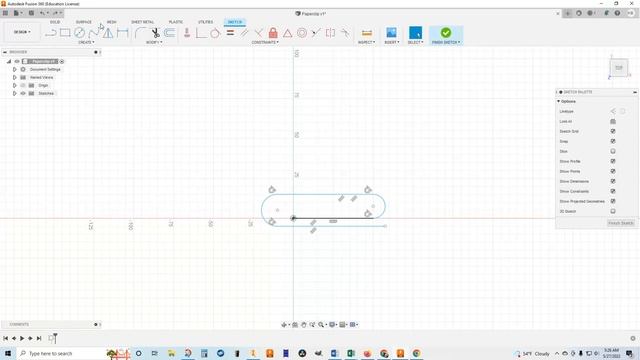
Task: Apply the Fix/Unfix lock constraint
Action: pyautogui.click(x=273, y=33)
